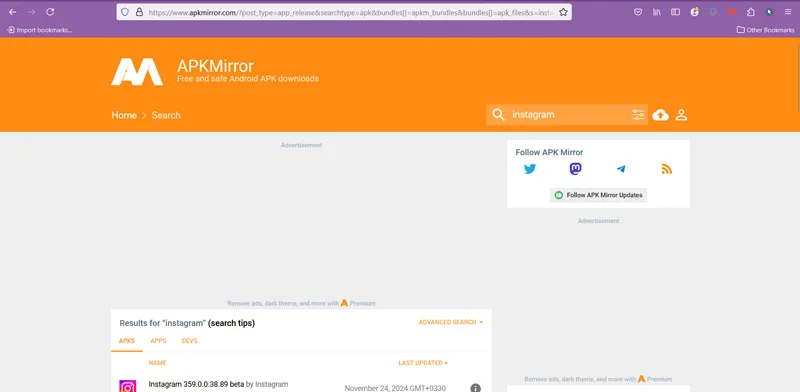The width and height of the screenshot is (800, 392).
Task: Select the APKS tab
Action: point(127,340)
